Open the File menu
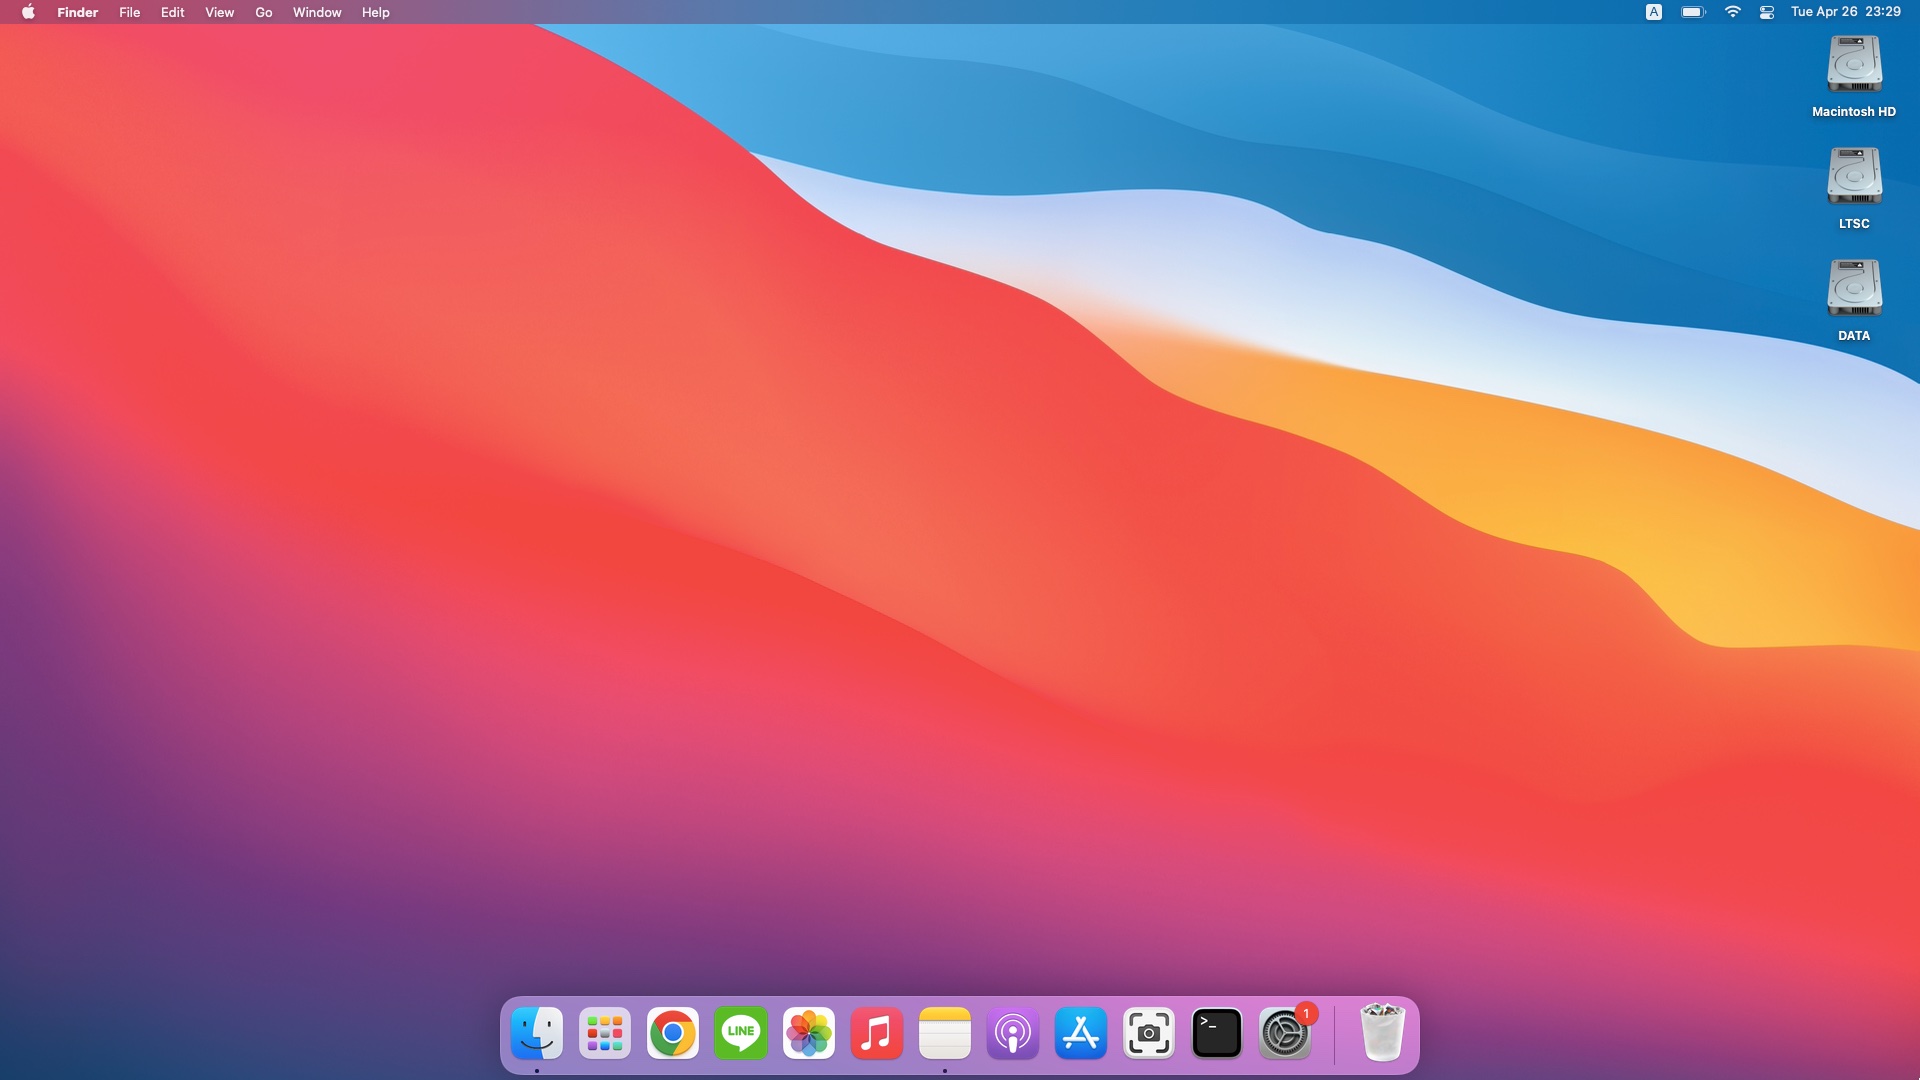Viewport: 1920px width, 1080px height. [x=129, y=12]
